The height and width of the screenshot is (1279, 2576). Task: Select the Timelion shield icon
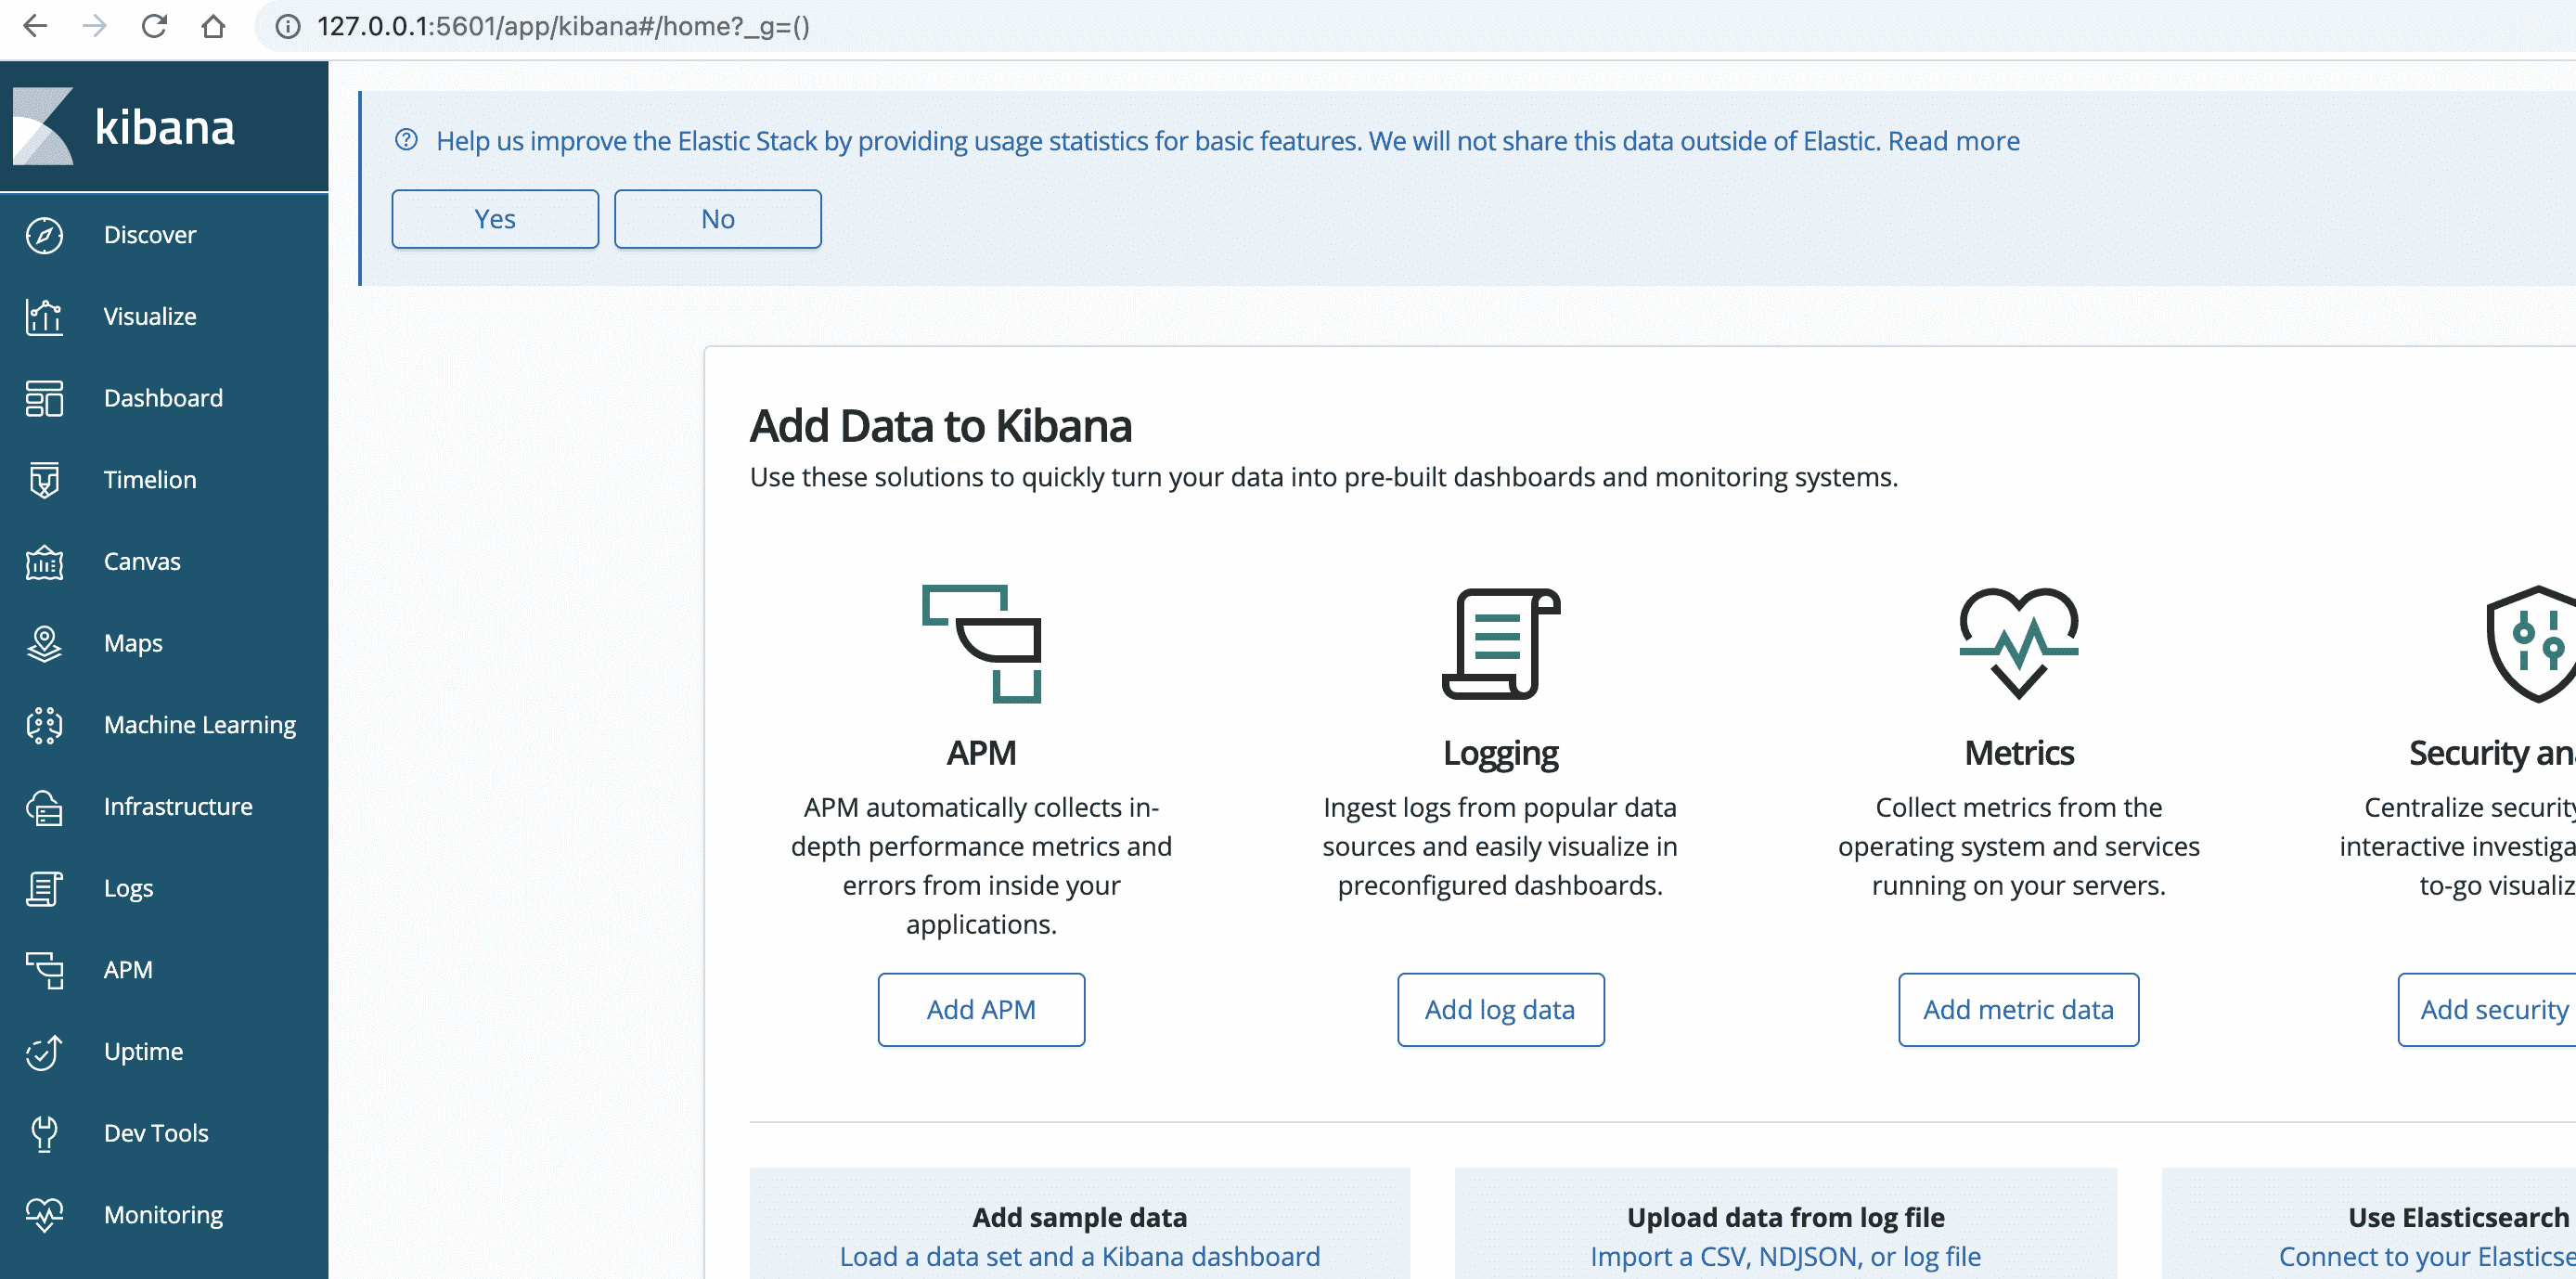click(x=44, y=480)
